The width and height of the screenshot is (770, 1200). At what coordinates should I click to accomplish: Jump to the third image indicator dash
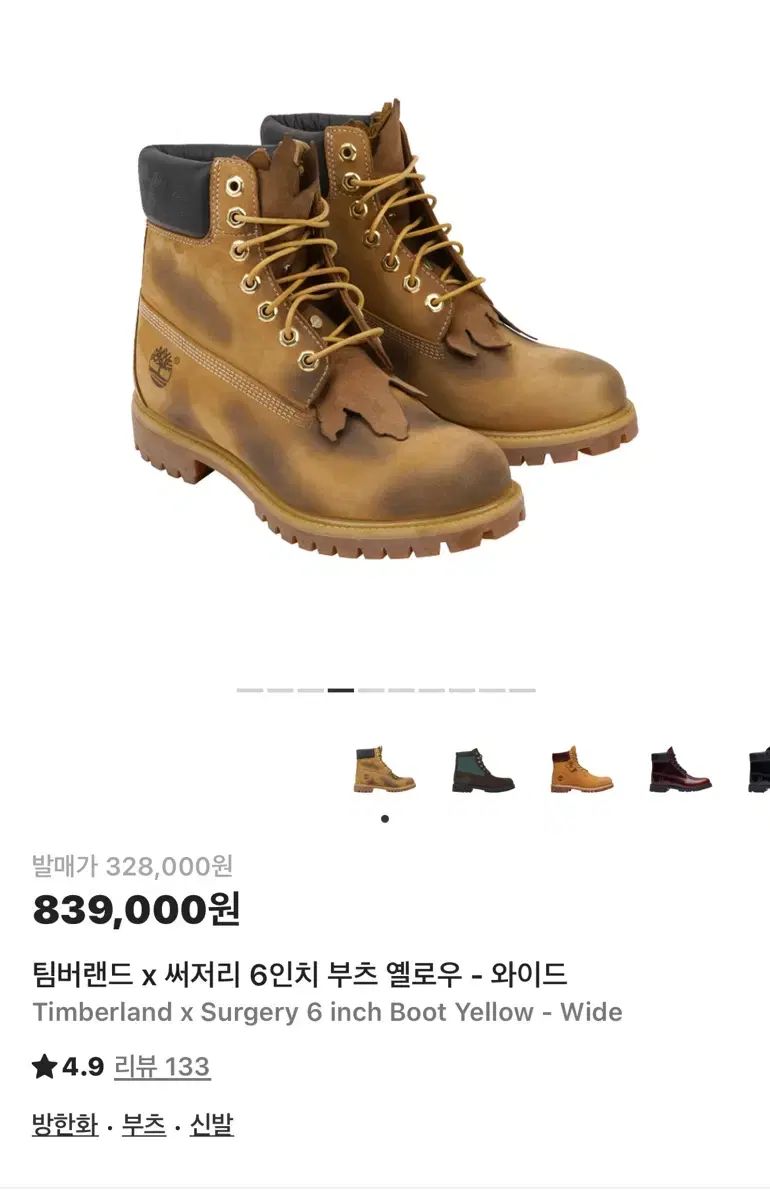[310, 690]
